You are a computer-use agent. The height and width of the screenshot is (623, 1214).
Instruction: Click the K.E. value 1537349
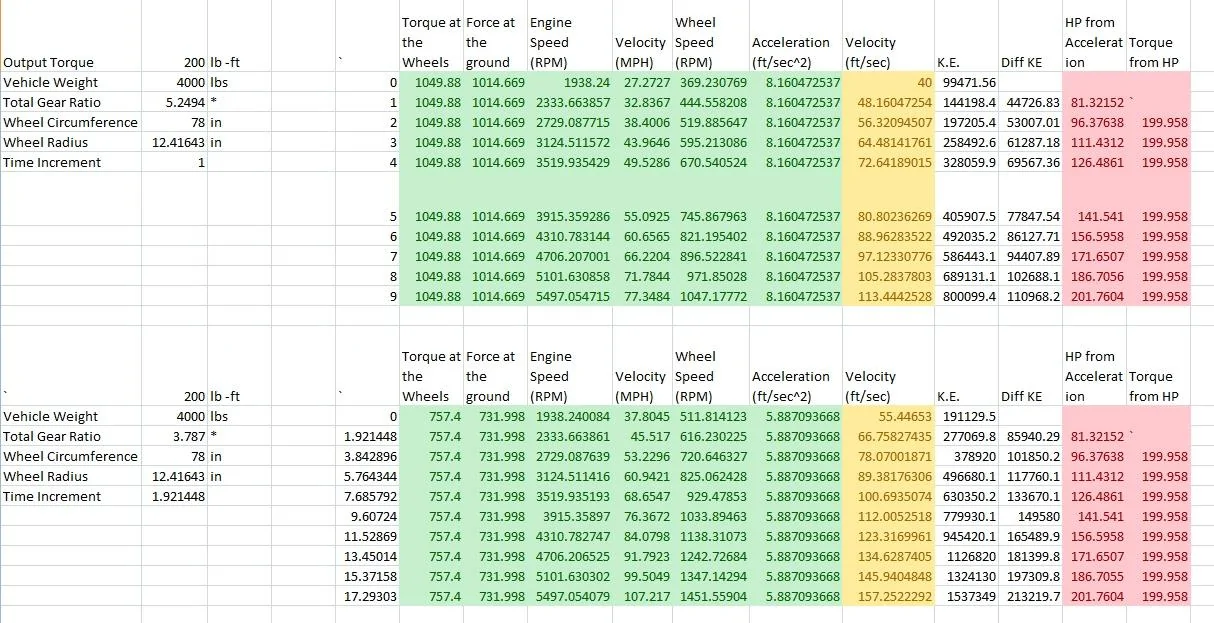click(x=967, y=596)
